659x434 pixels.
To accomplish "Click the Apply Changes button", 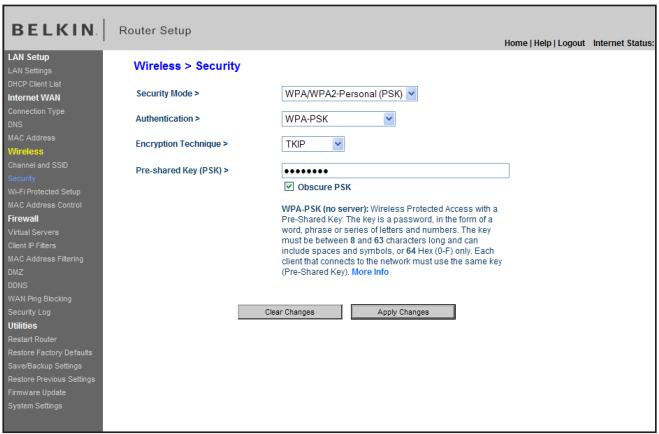I will (x=403, y=312).
